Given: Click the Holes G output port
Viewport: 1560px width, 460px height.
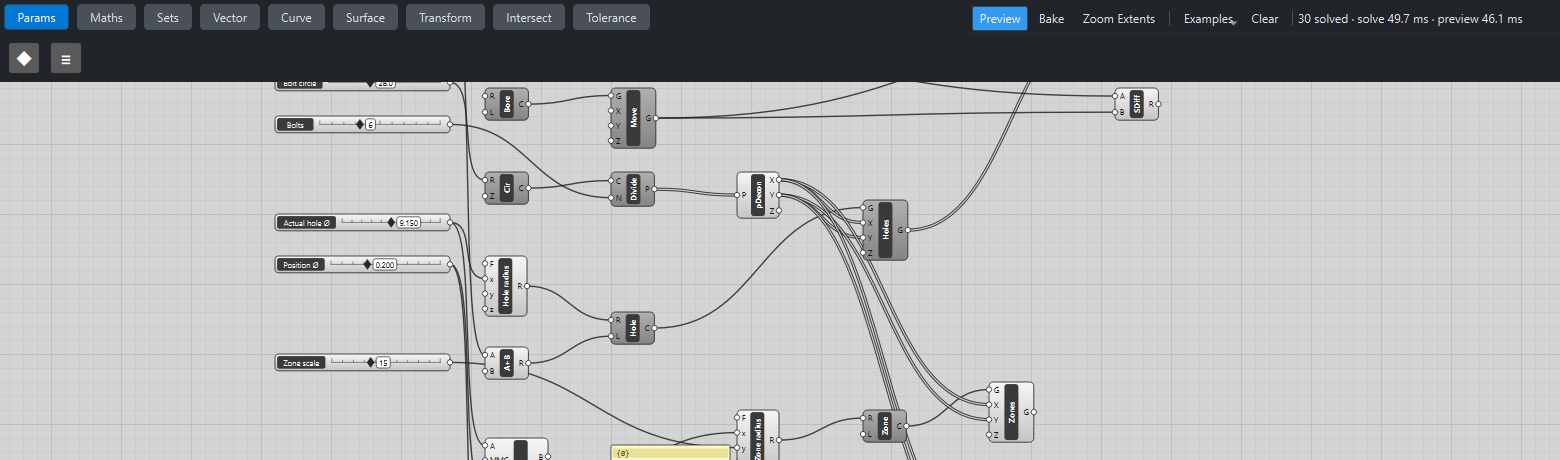Looking at the screenshot, I should click(x=907, y=230).
